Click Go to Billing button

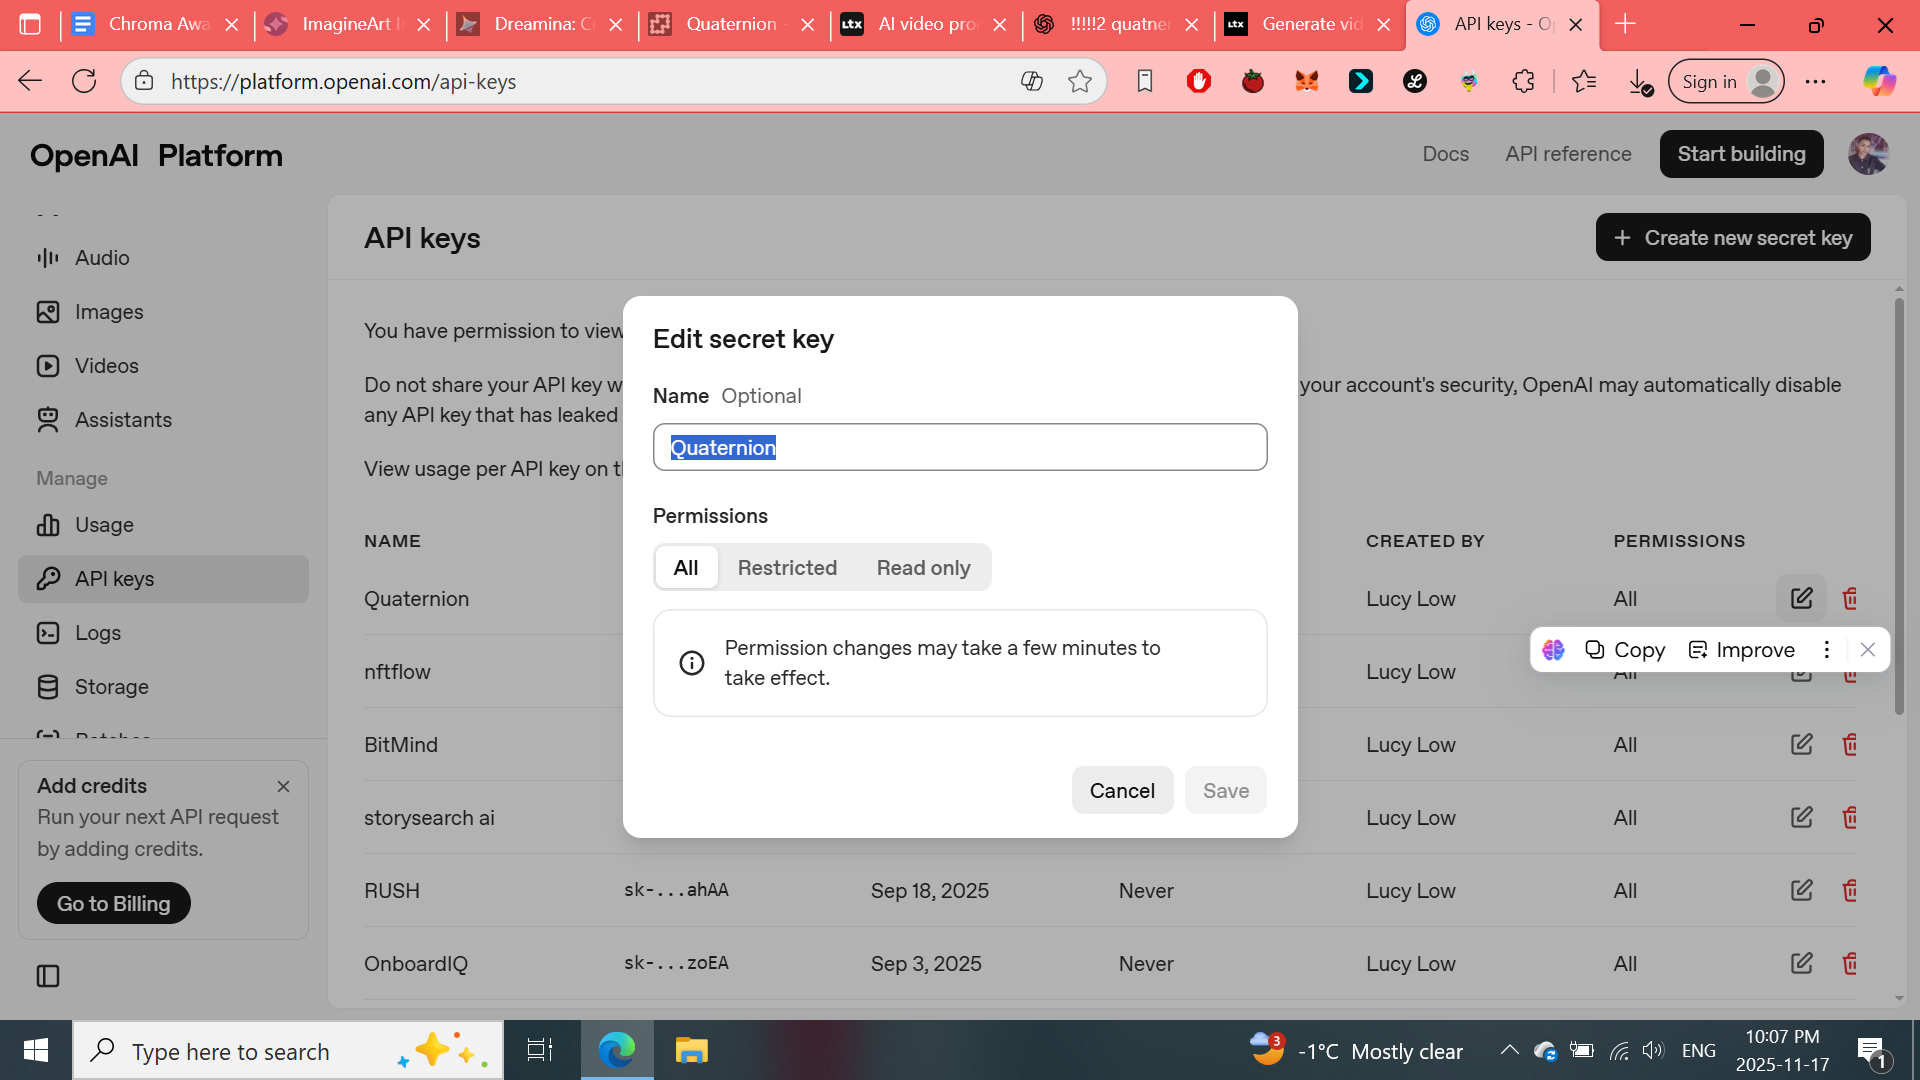[114, 904]
